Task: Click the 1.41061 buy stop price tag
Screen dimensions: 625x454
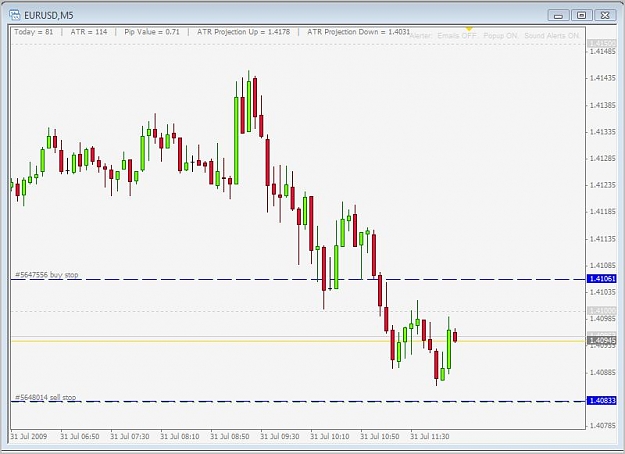Action: coord(602,279)
